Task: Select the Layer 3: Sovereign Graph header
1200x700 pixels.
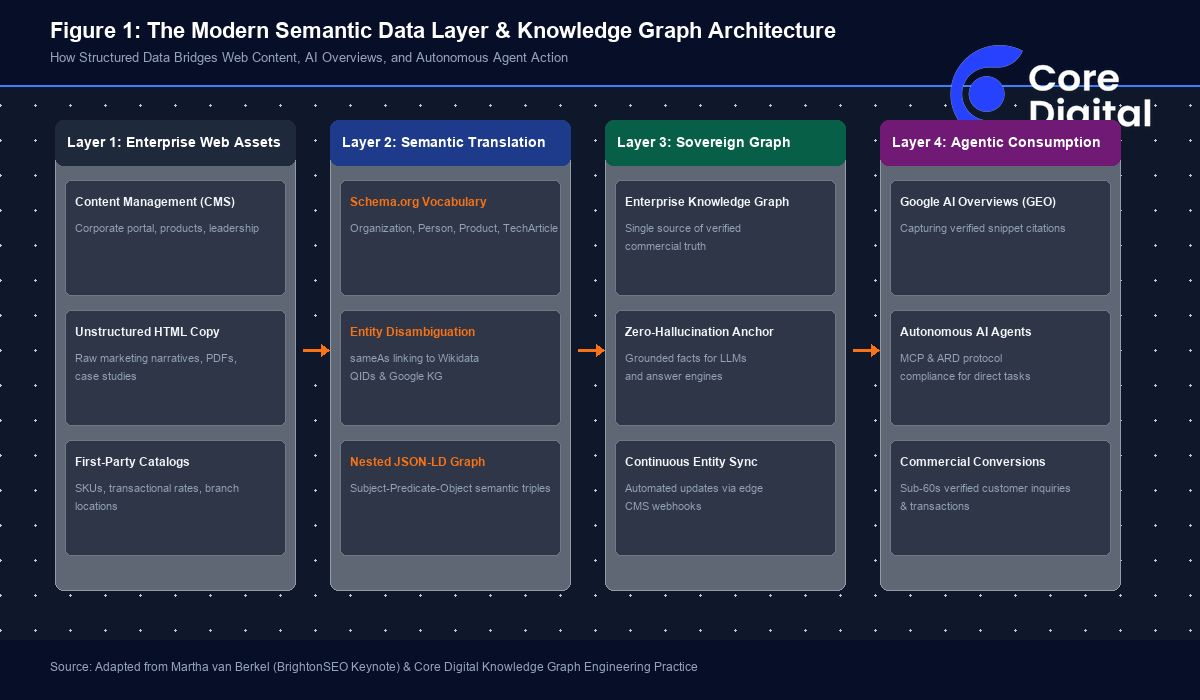Action: point(725,143)
